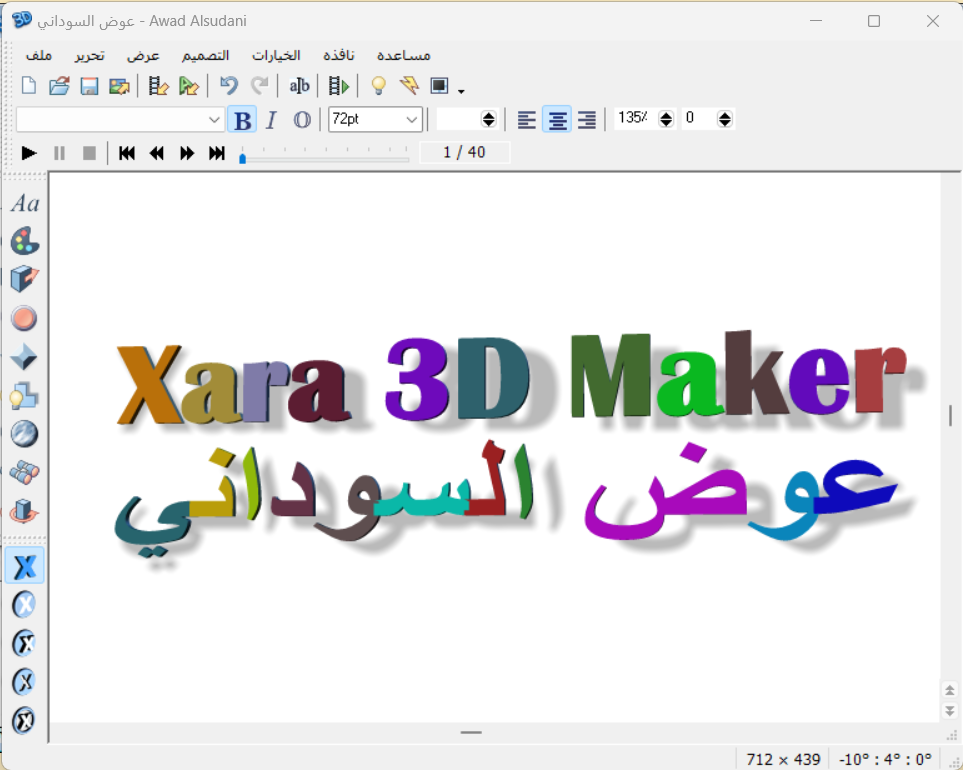The width and height of the screenshot is (963, 770).
Task: Click the animation frame slider handle
Action: pyautogui.click(x=242, y=157)
